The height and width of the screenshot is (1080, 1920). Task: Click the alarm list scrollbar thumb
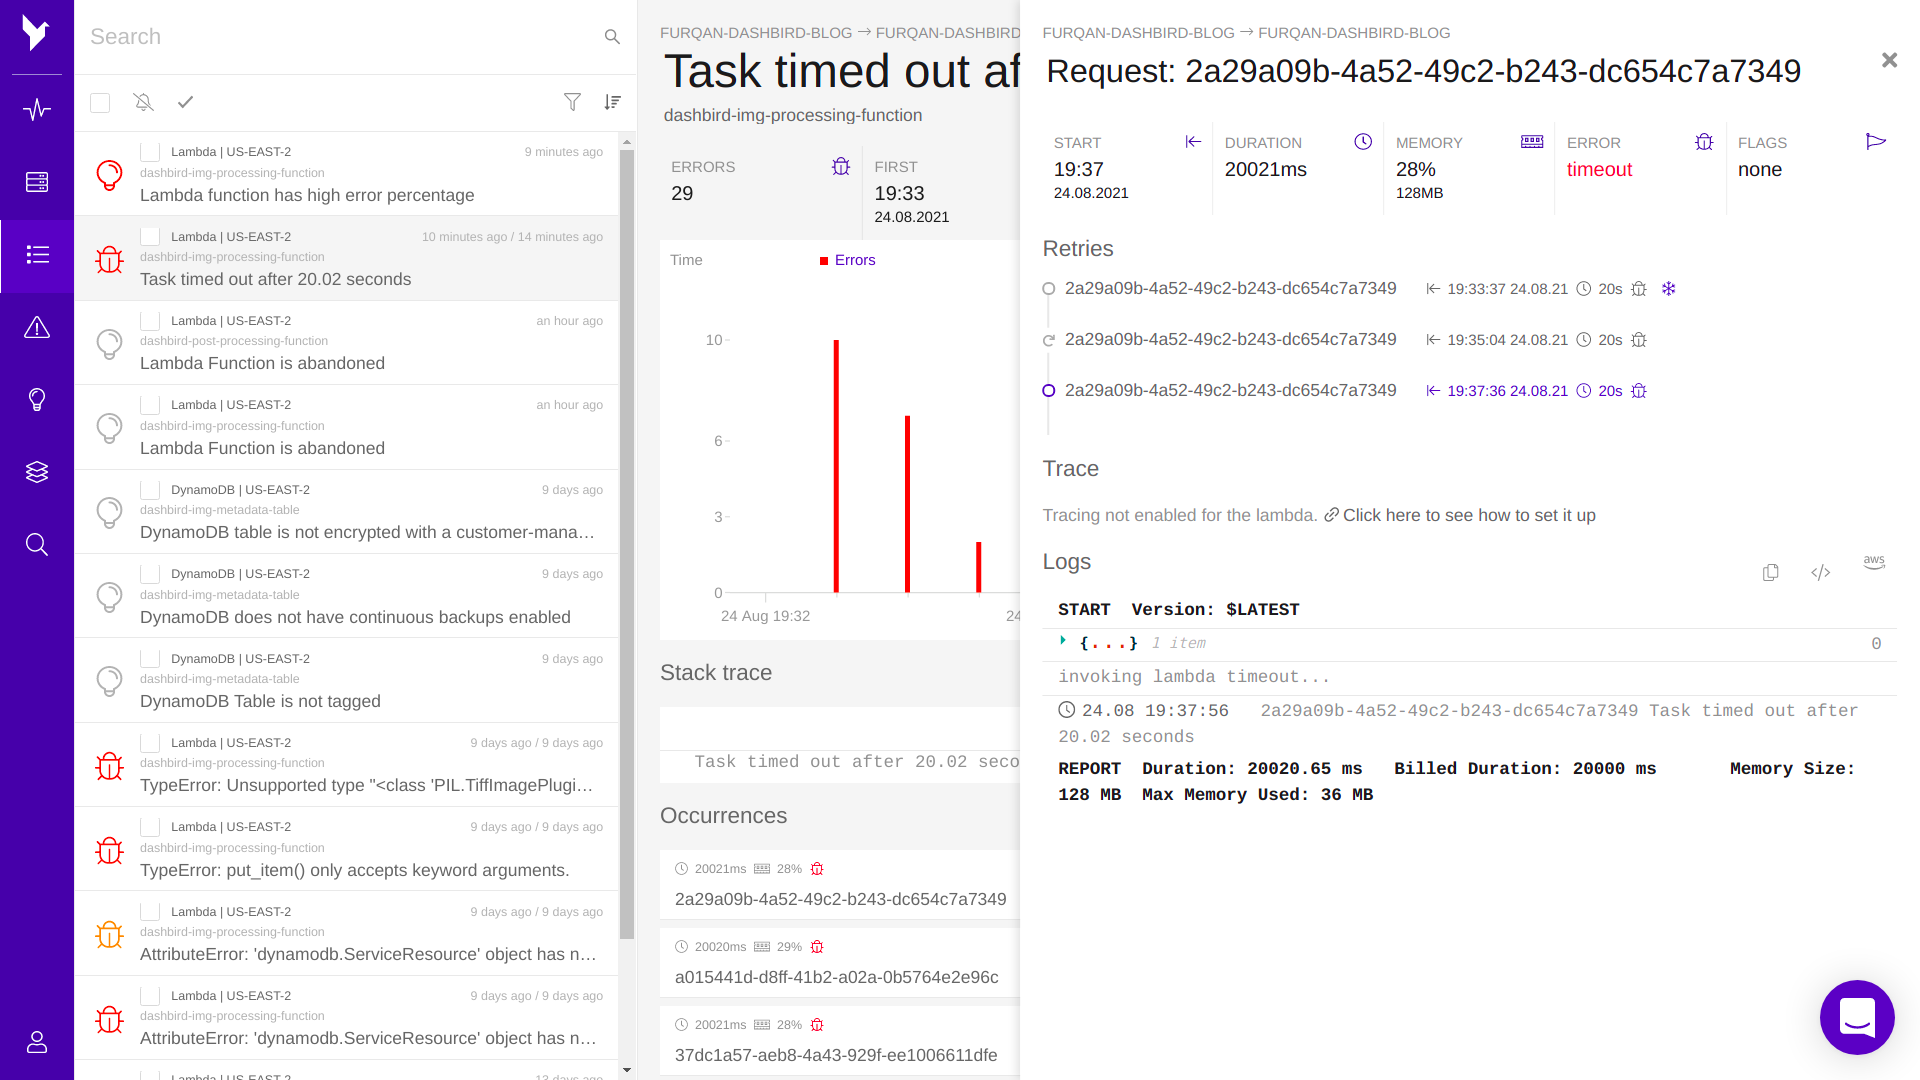pos(627,543)
